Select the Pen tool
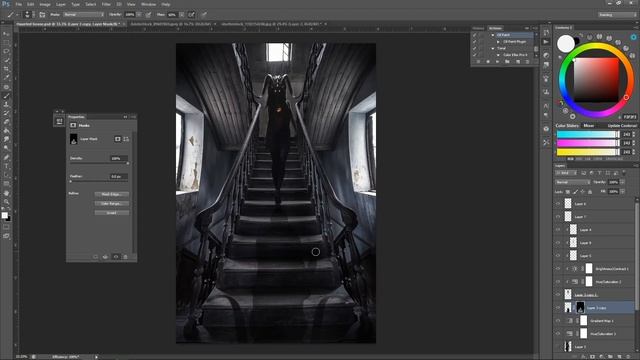This screenshot has height=360, width=640. [x=6, y=157]
